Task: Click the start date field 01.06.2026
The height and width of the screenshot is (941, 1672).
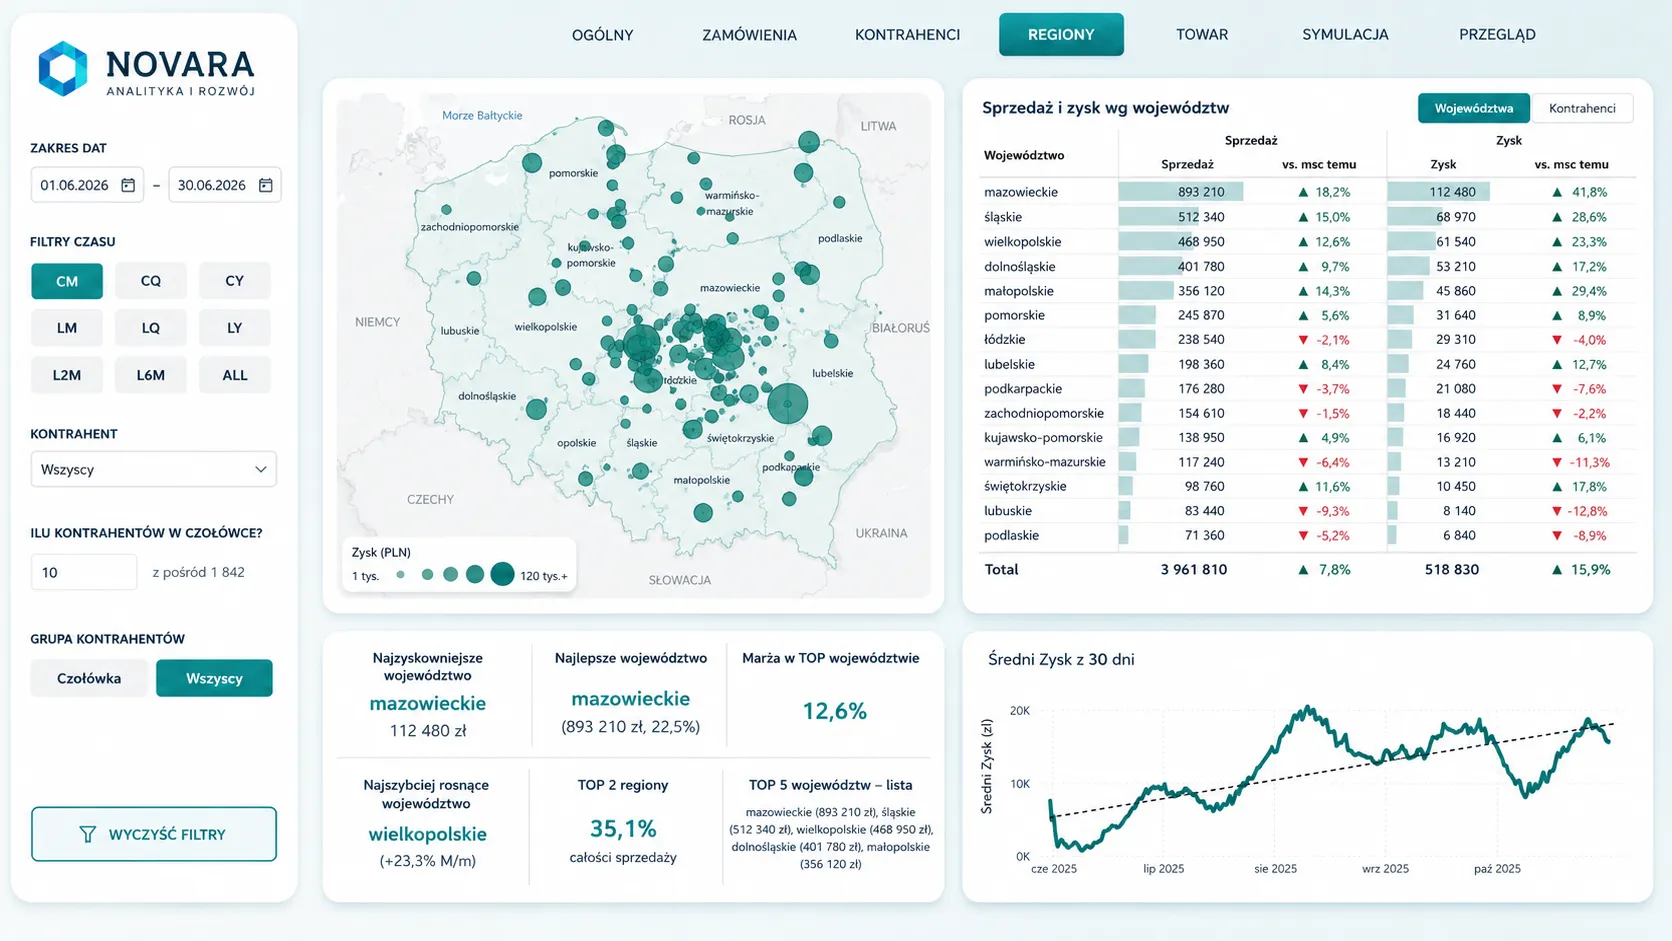Action: point(87,185)
